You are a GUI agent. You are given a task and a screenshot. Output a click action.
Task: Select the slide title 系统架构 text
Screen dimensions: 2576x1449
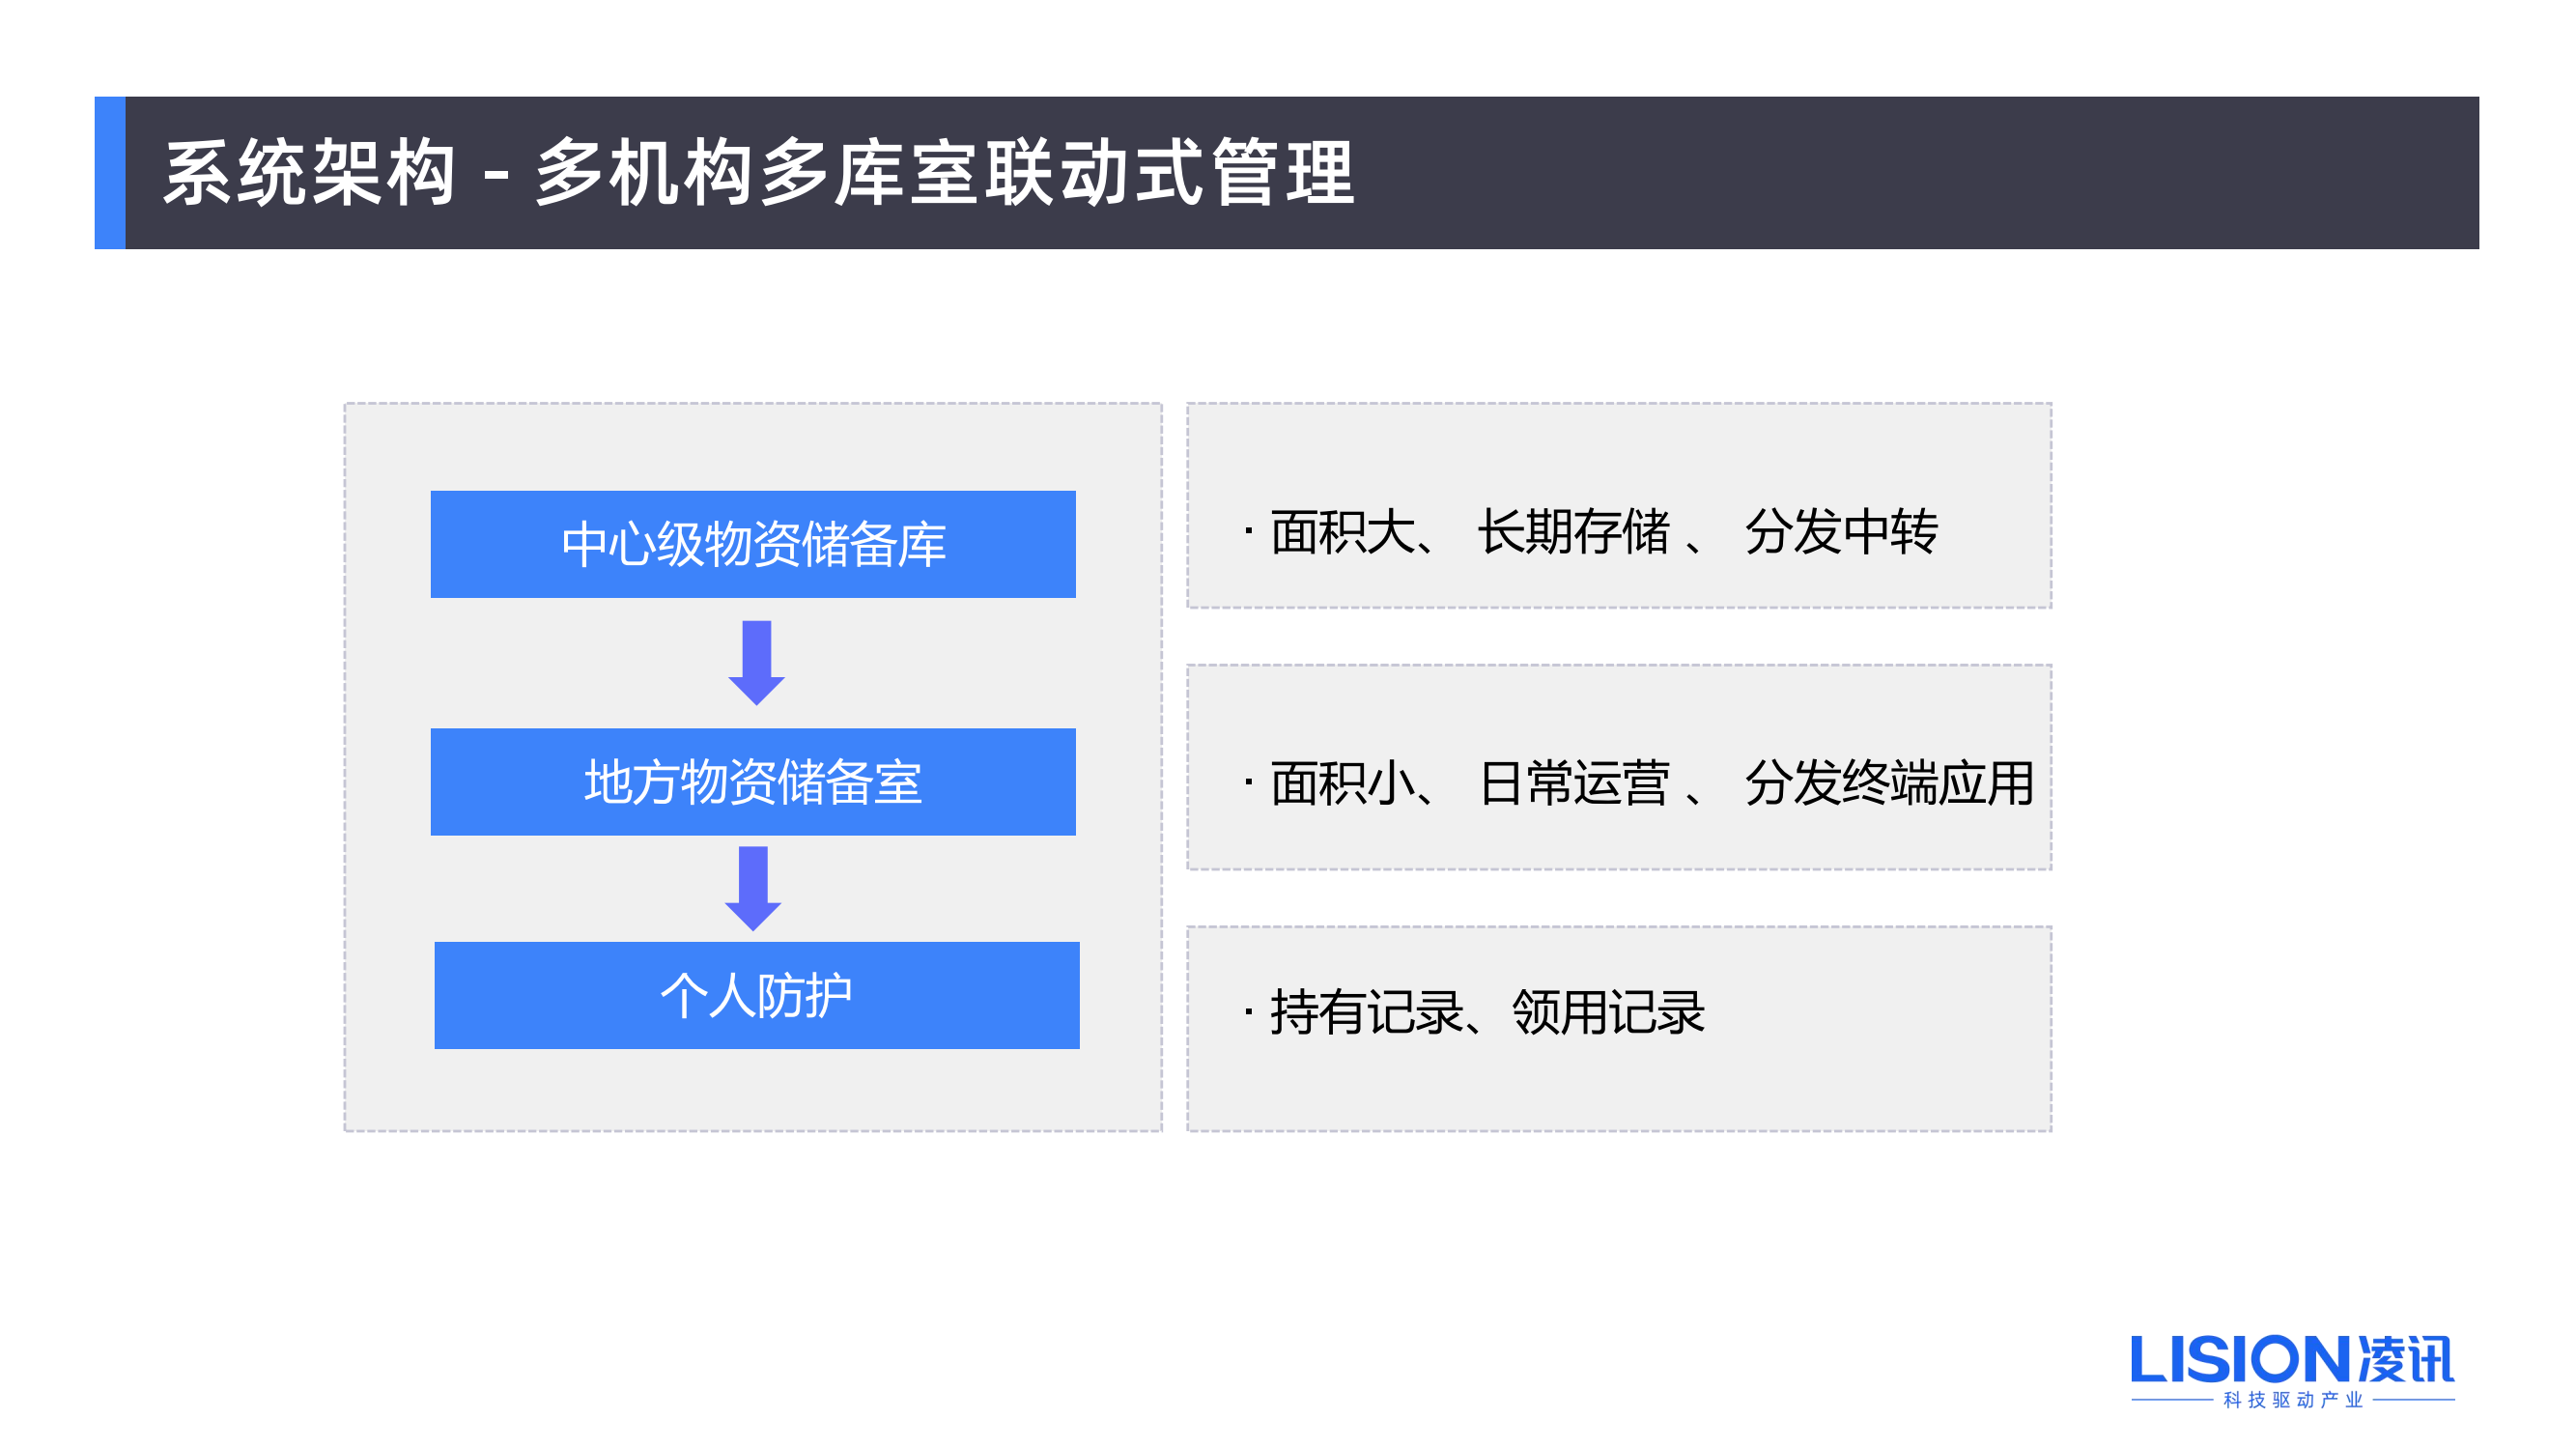tap(310, 174)
